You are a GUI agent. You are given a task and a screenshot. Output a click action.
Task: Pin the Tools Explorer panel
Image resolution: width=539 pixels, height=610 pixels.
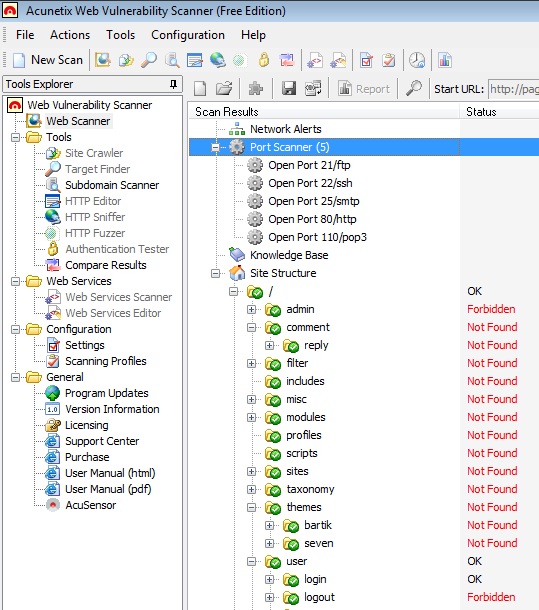[x=173, y=84]
